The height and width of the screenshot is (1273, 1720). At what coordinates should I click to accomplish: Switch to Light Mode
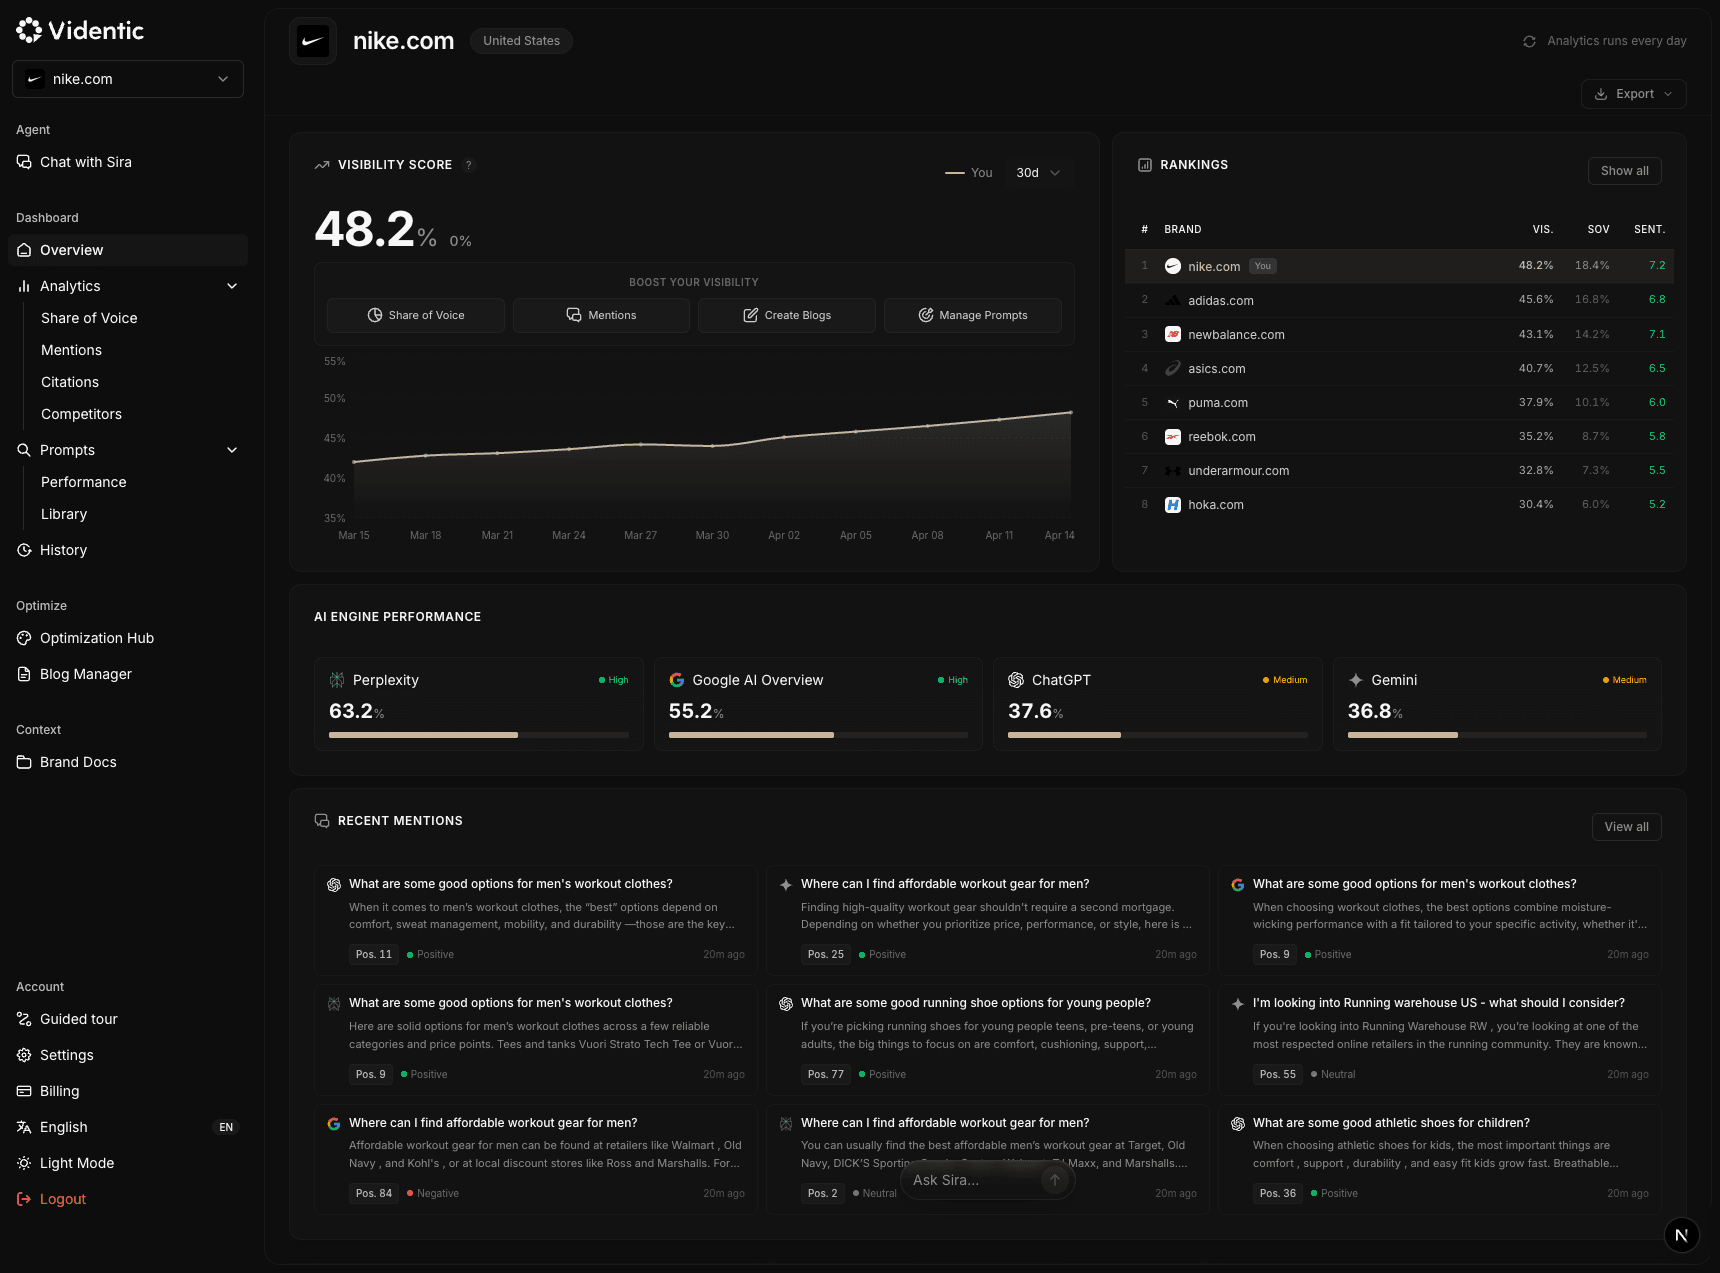click(77, 1162)
